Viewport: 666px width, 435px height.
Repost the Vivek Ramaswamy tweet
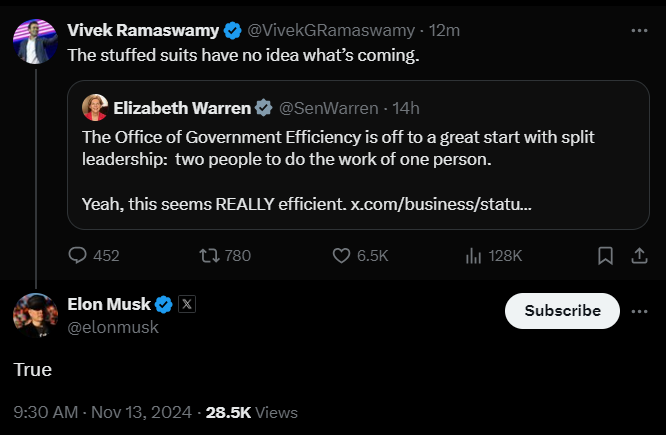209,256
